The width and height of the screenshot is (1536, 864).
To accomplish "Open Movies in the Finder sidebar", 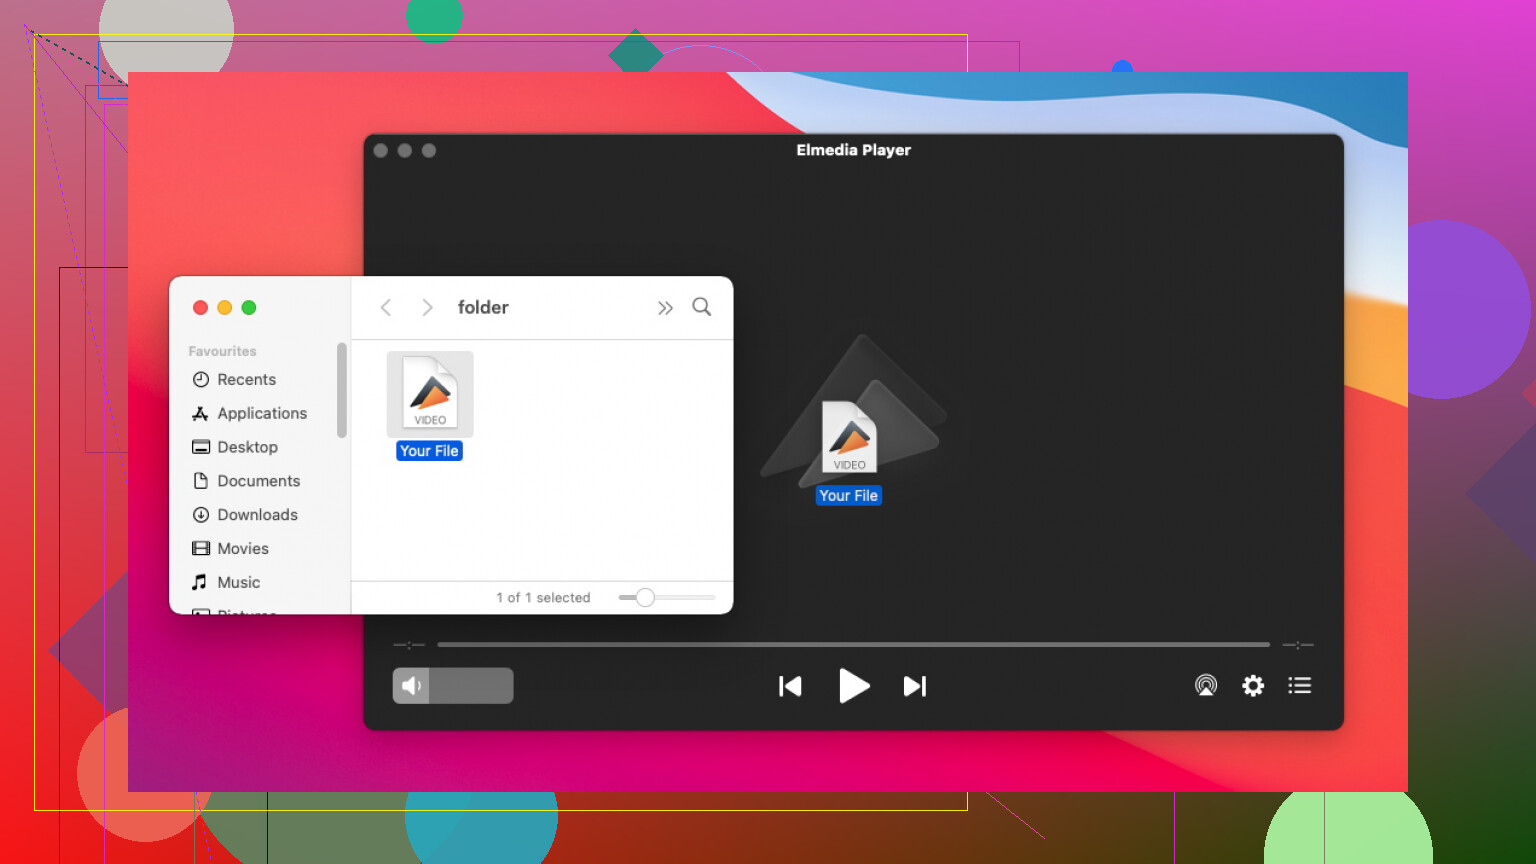I will point(243,549).
